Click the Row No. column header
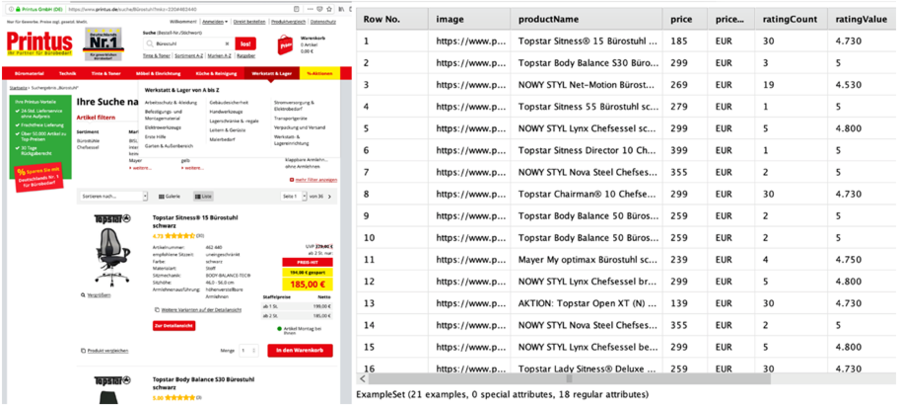Image resolution: width=900 pixels, height=411 pixels. (392, 19)
